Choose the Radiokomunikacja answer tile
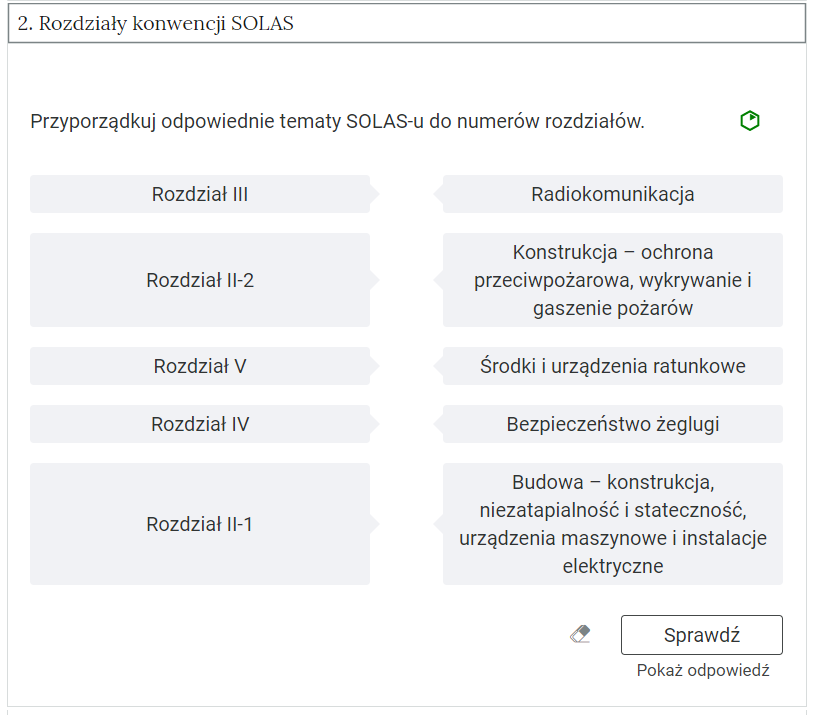The width and height of the screenshot is (817, 715). [x=612, y=194]
